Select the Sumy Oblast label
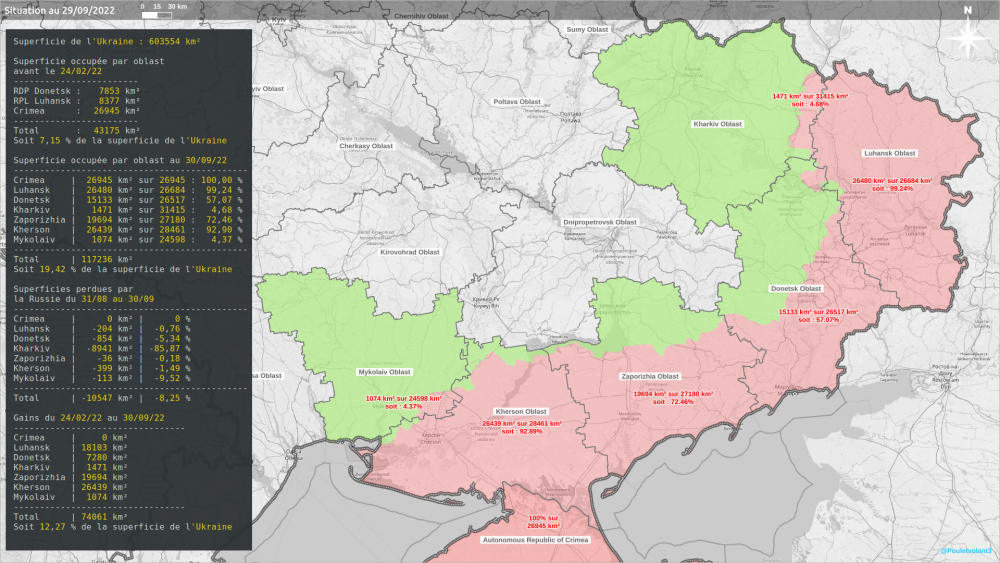This screenshot has width=1000, height=563. click(588, 30)
